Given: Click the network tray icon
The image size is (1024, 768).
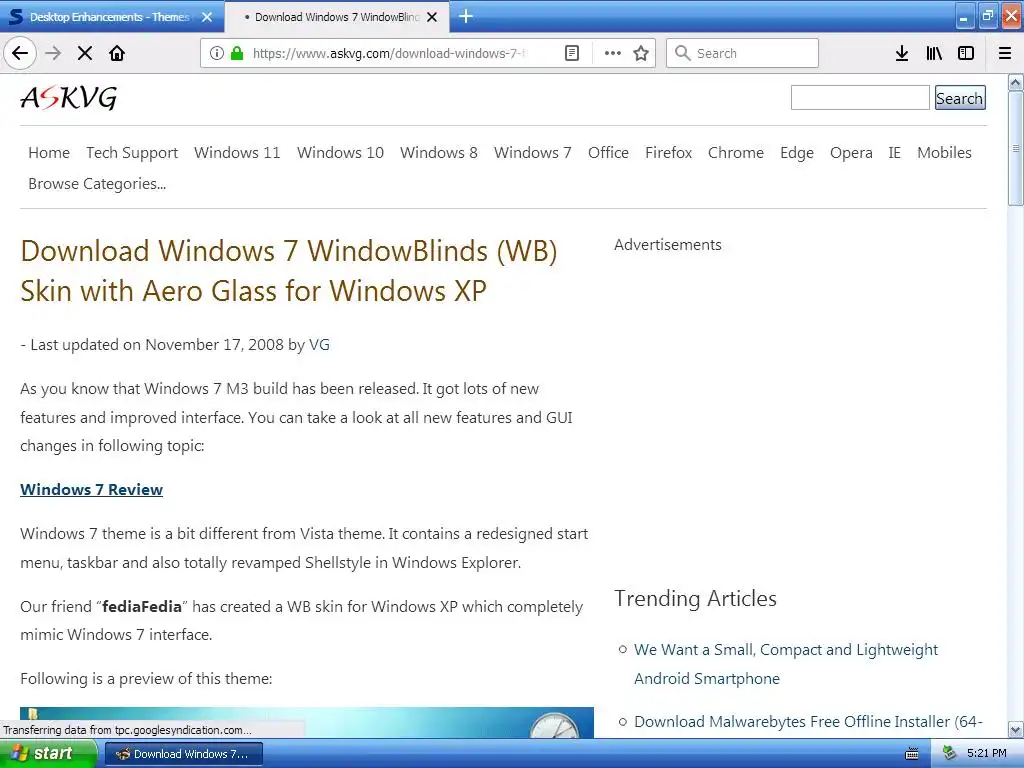Looking at the screenshot, I should click(949, 754).
